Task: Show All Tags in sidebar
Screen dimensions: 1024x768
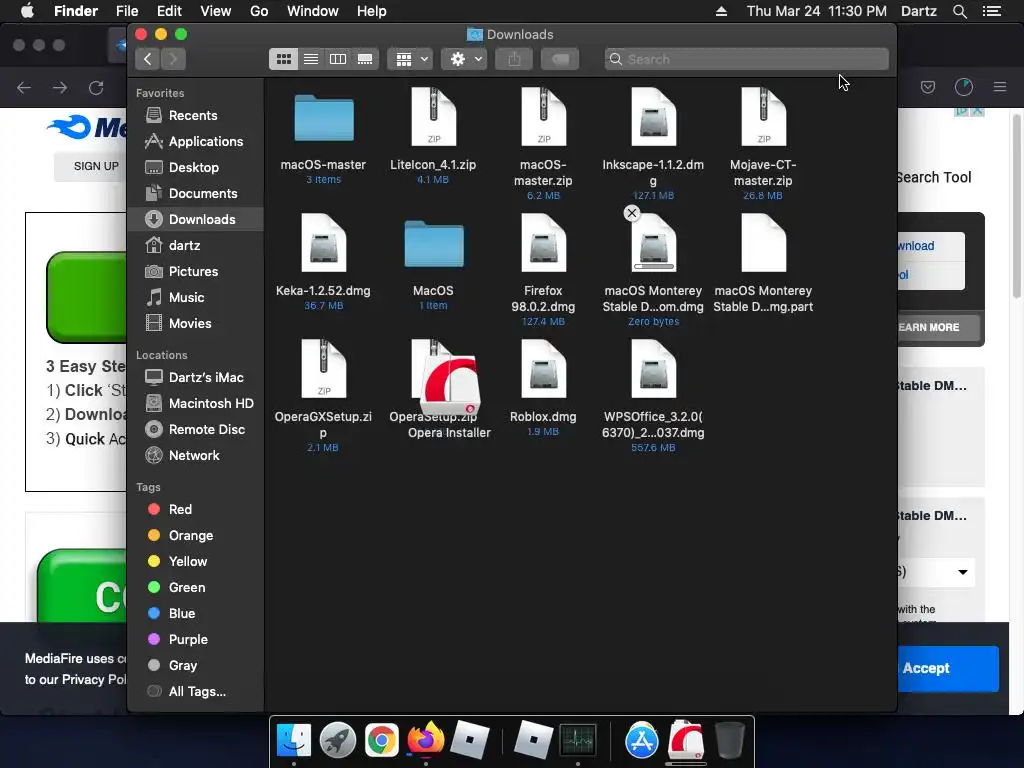Action: [x=195, y=692]
